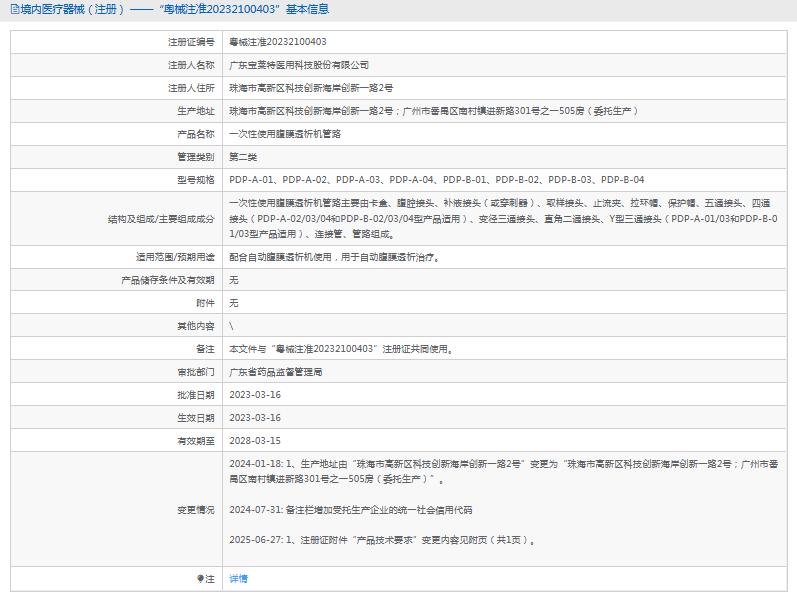Select the model list starting PDP-A-01
Screen dimensions: 797x598
[437, 180]
